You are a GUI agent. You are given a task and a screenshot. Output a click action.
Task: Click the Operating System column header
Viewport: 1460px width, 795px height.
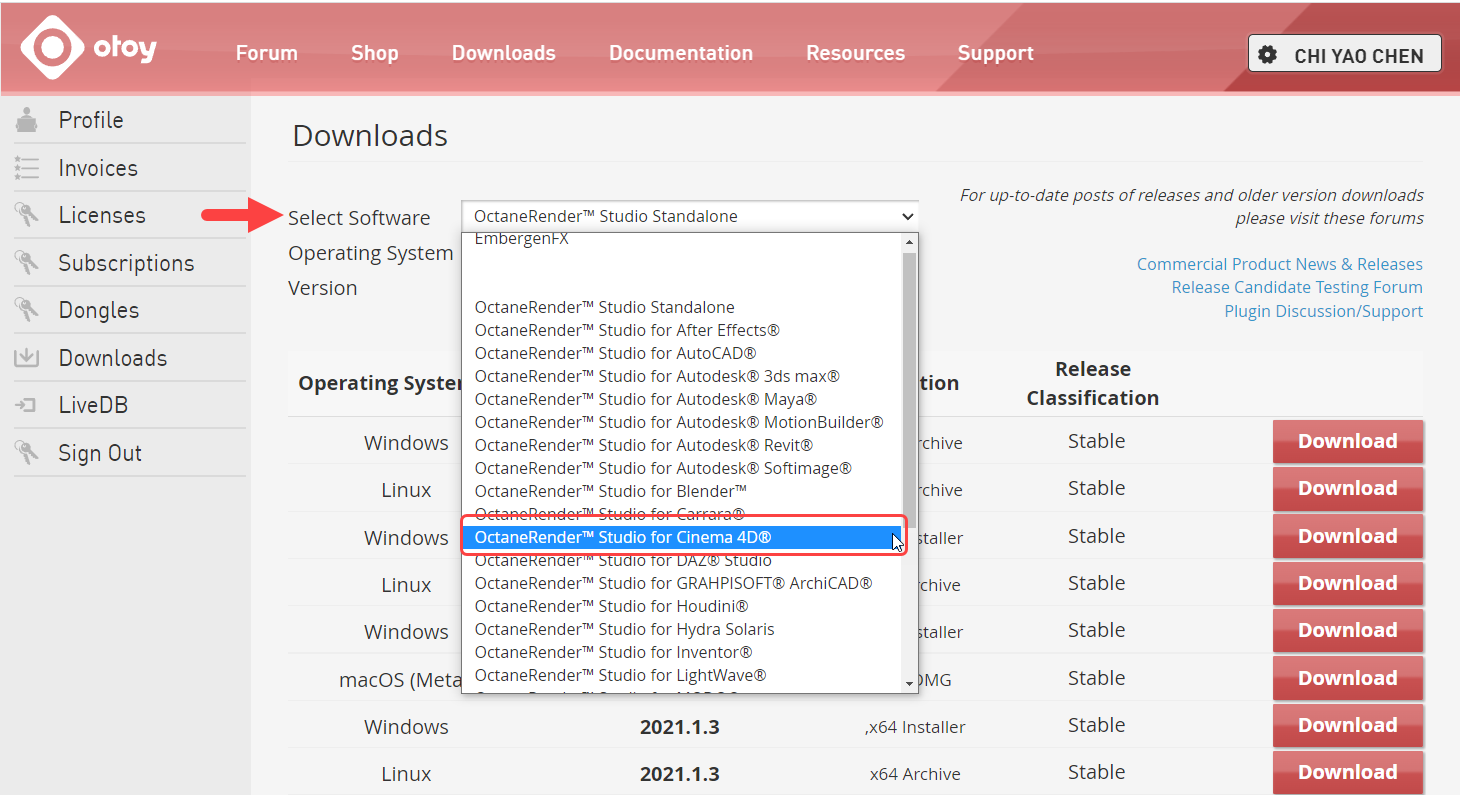click(x=380, y=383)
